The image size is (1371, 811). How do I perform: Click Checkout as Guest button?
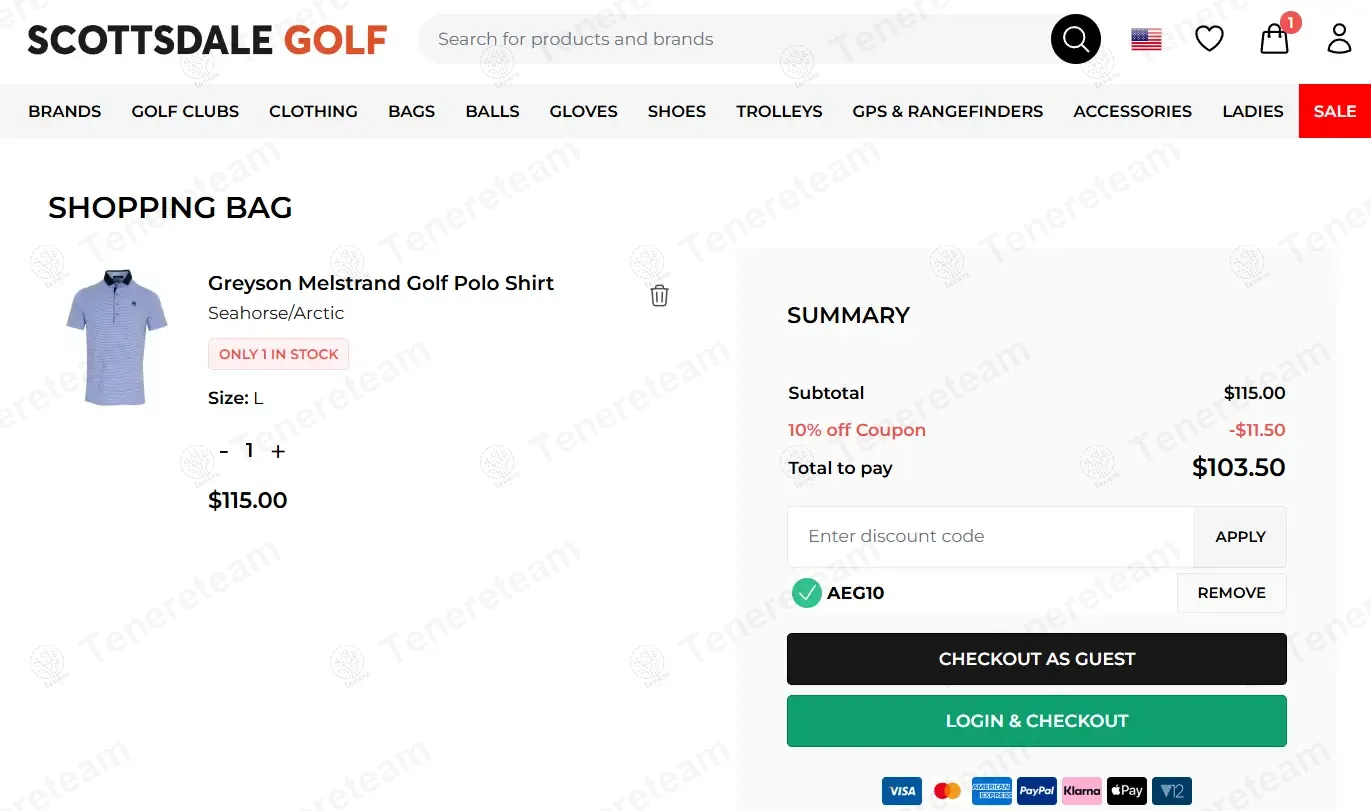click(1036, 659)
